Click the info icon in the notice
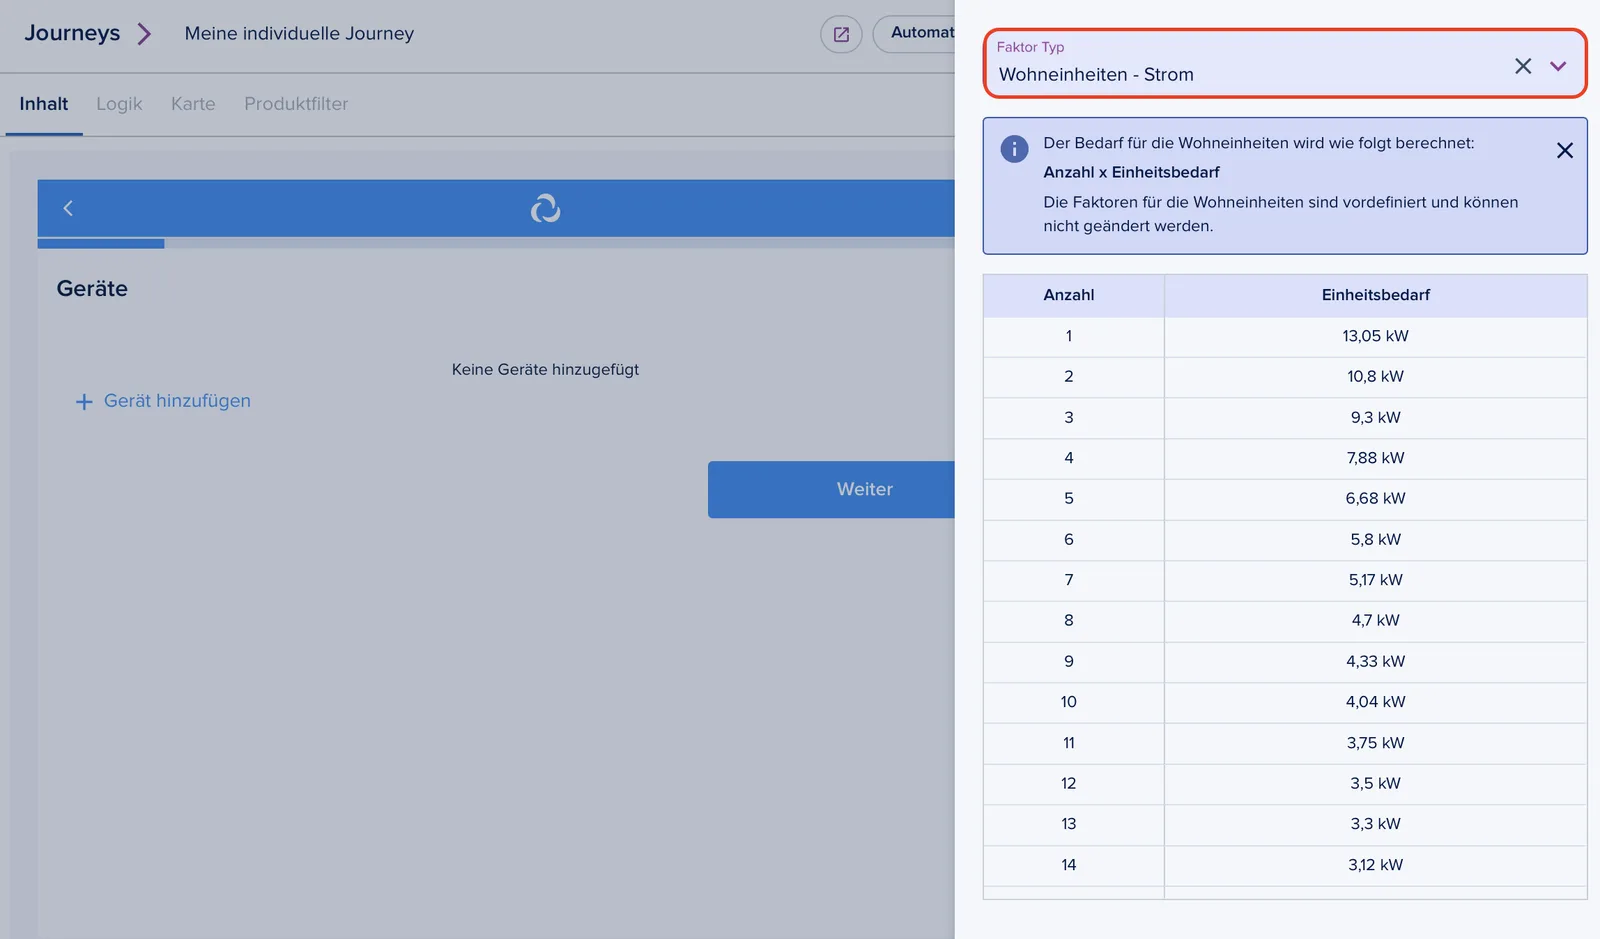The height and width of the screenshot is (939, 1600). pyautogui.click(x=1014, y=149)
